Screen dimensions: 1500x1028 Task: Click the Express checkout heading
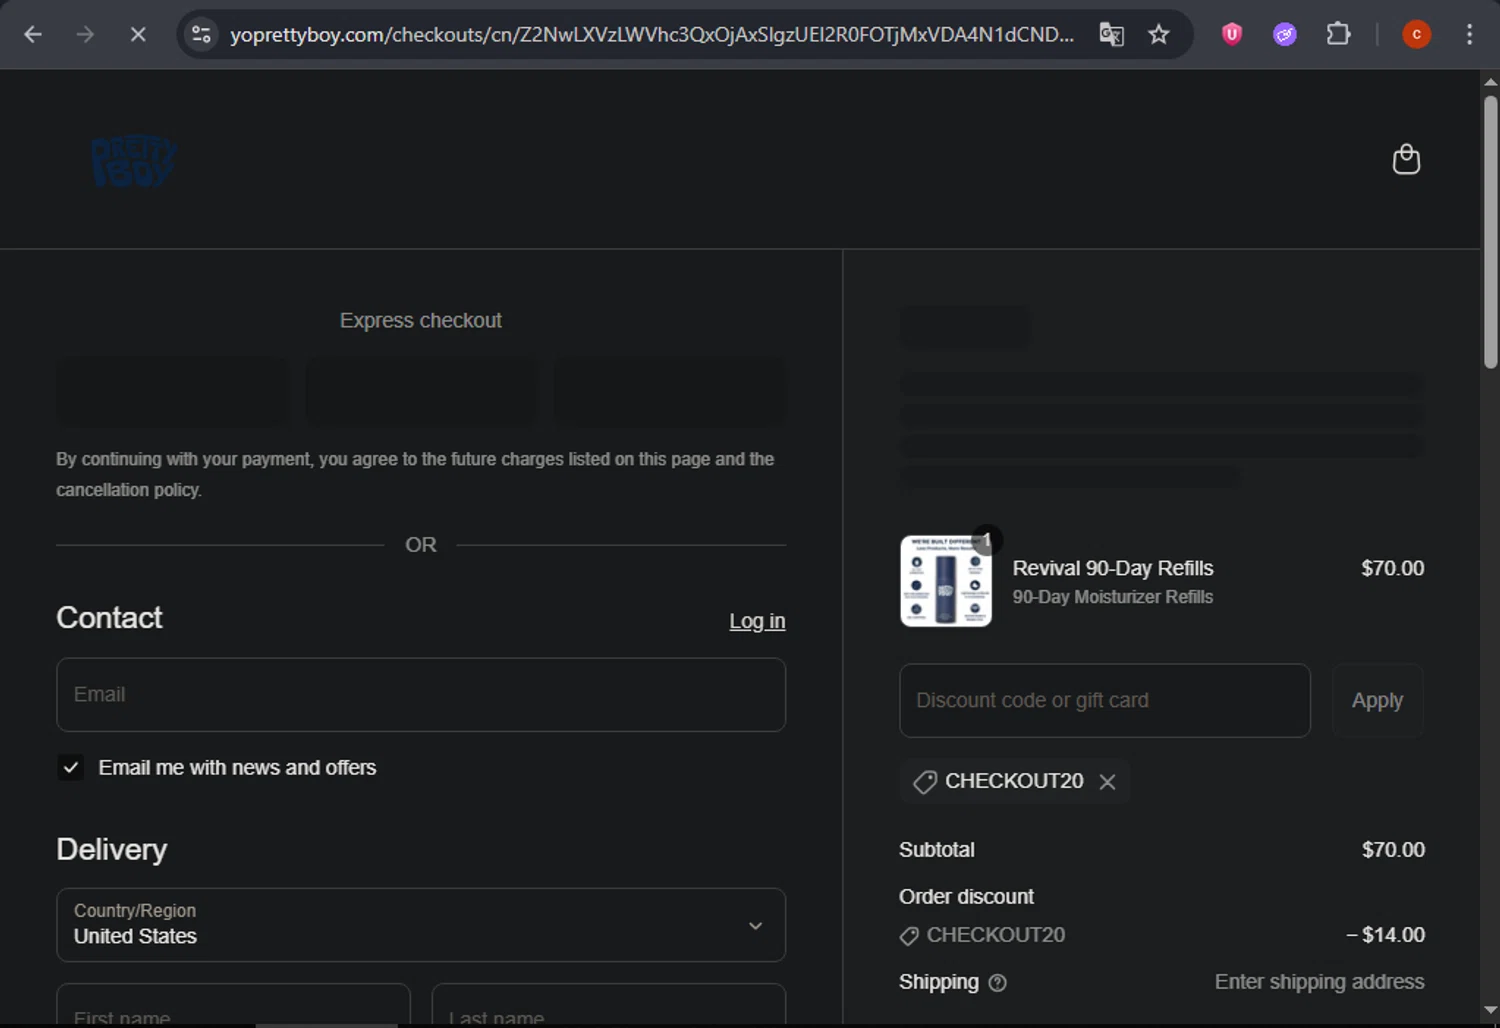pos(421,321)
